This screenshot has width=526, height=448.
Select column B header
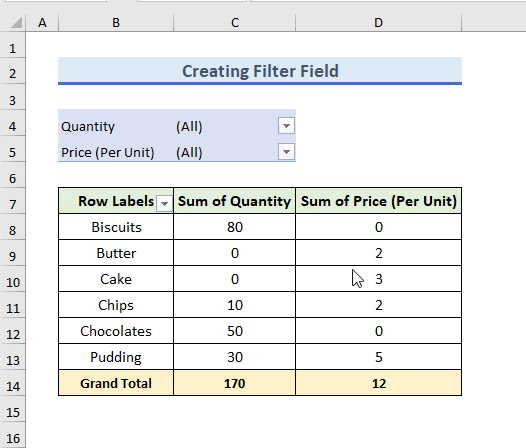[x=116, y=22]
